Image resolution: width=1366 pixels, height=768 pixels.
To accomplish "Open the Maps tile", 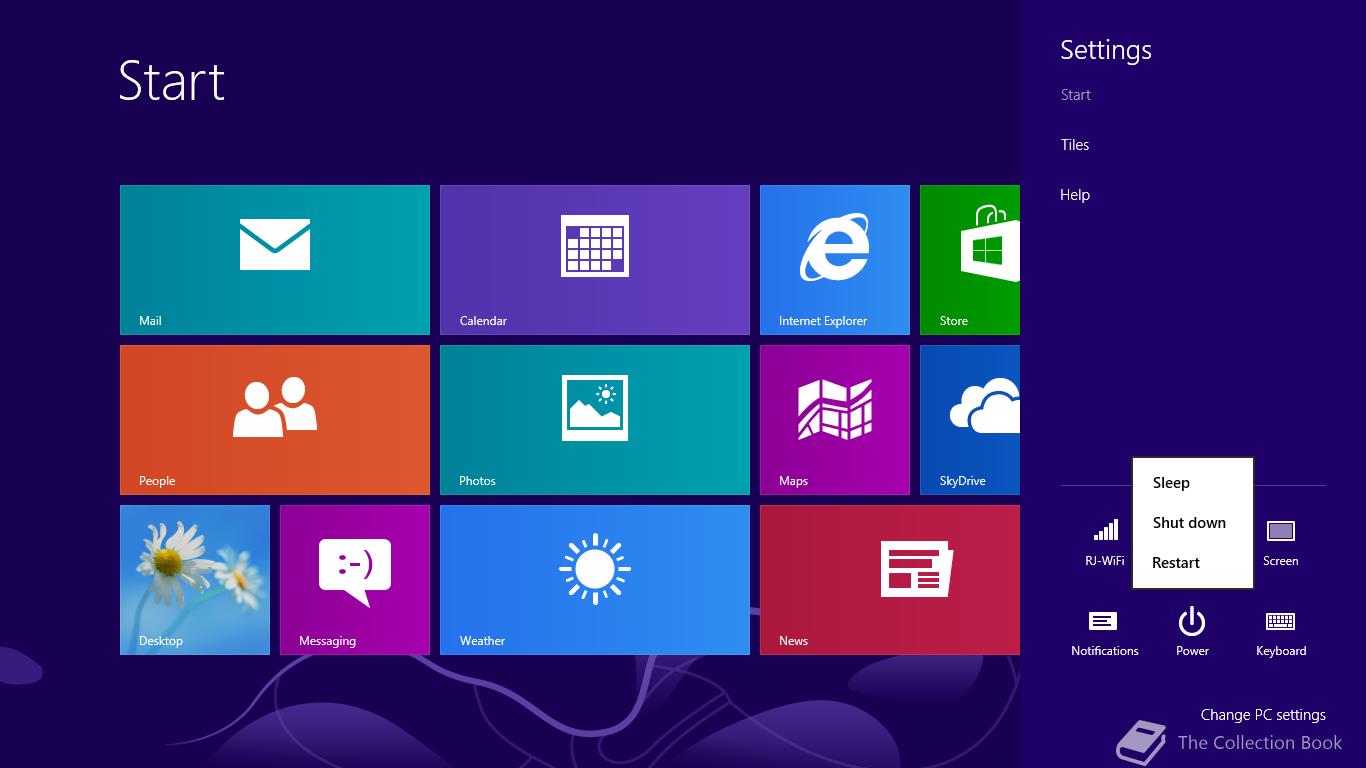I will point(835,420).
